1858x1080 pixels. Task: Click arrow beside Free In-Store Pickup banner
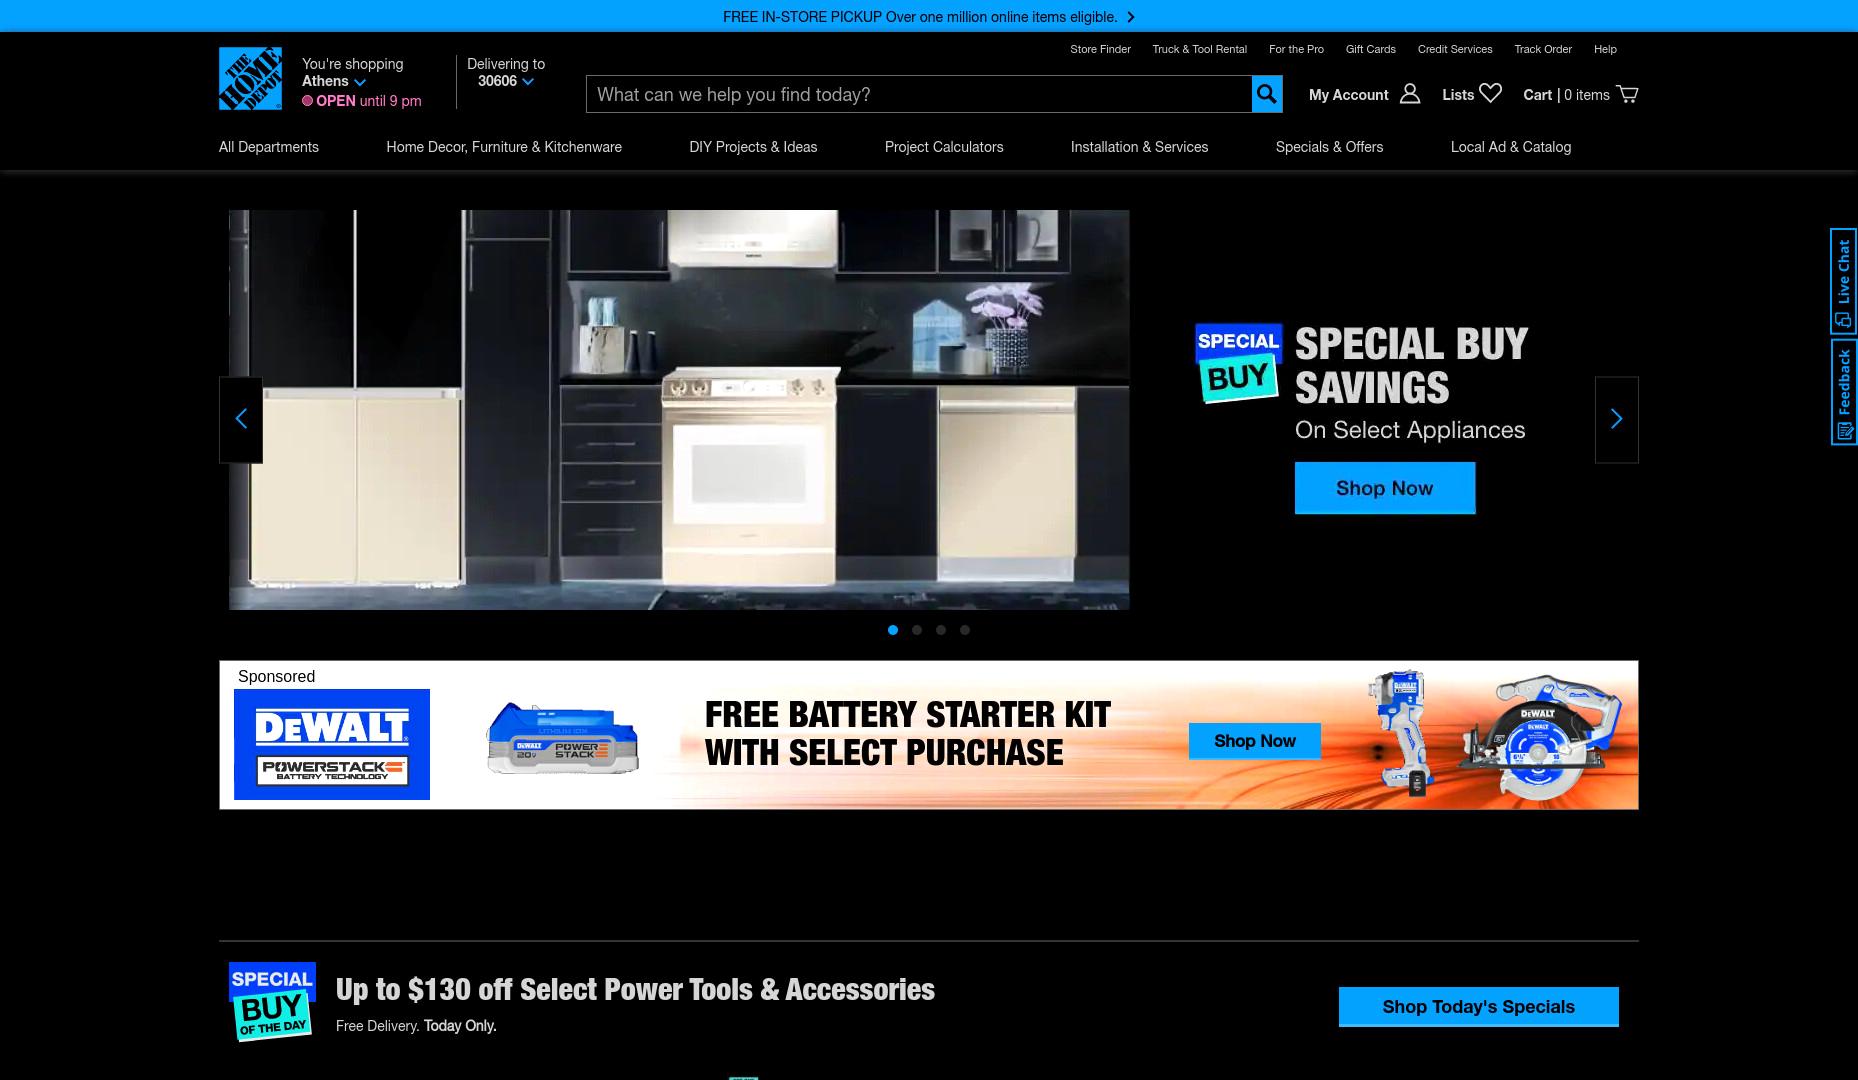[1131, 17]
